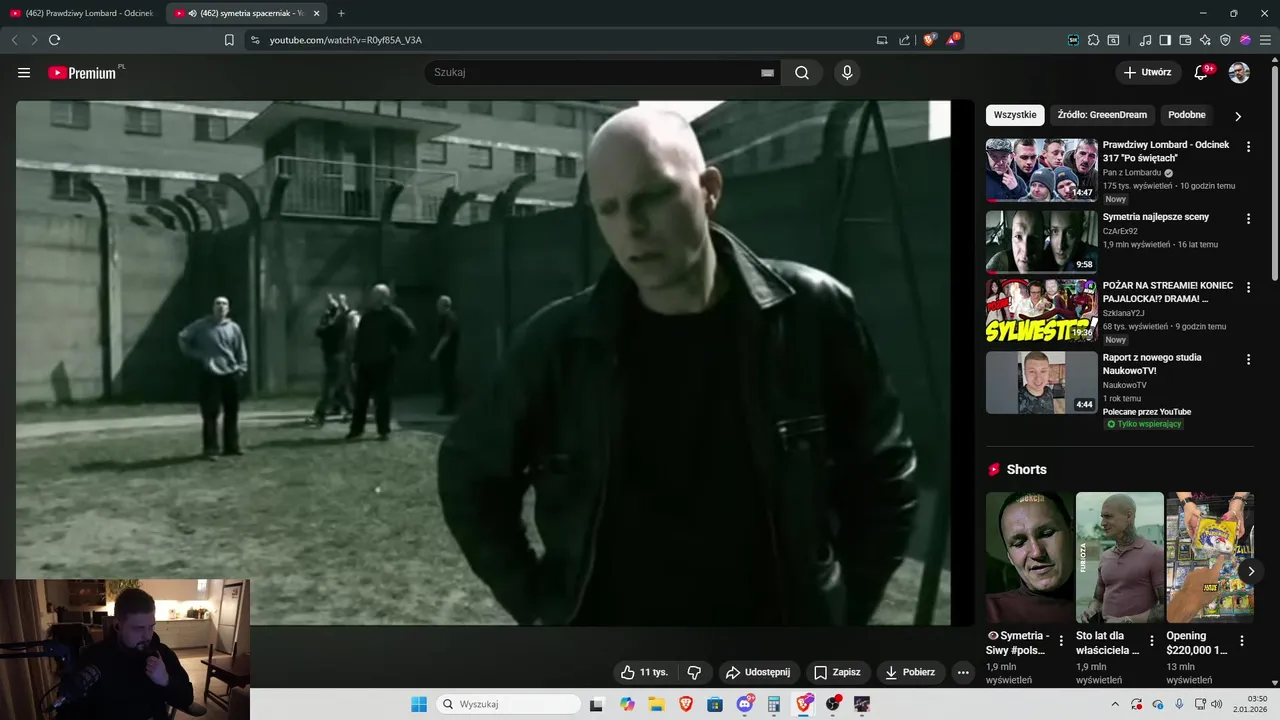Bookmark this page icon in address bar
Viewport: 1280px width, 720px height.
click(x=229, y=40)
